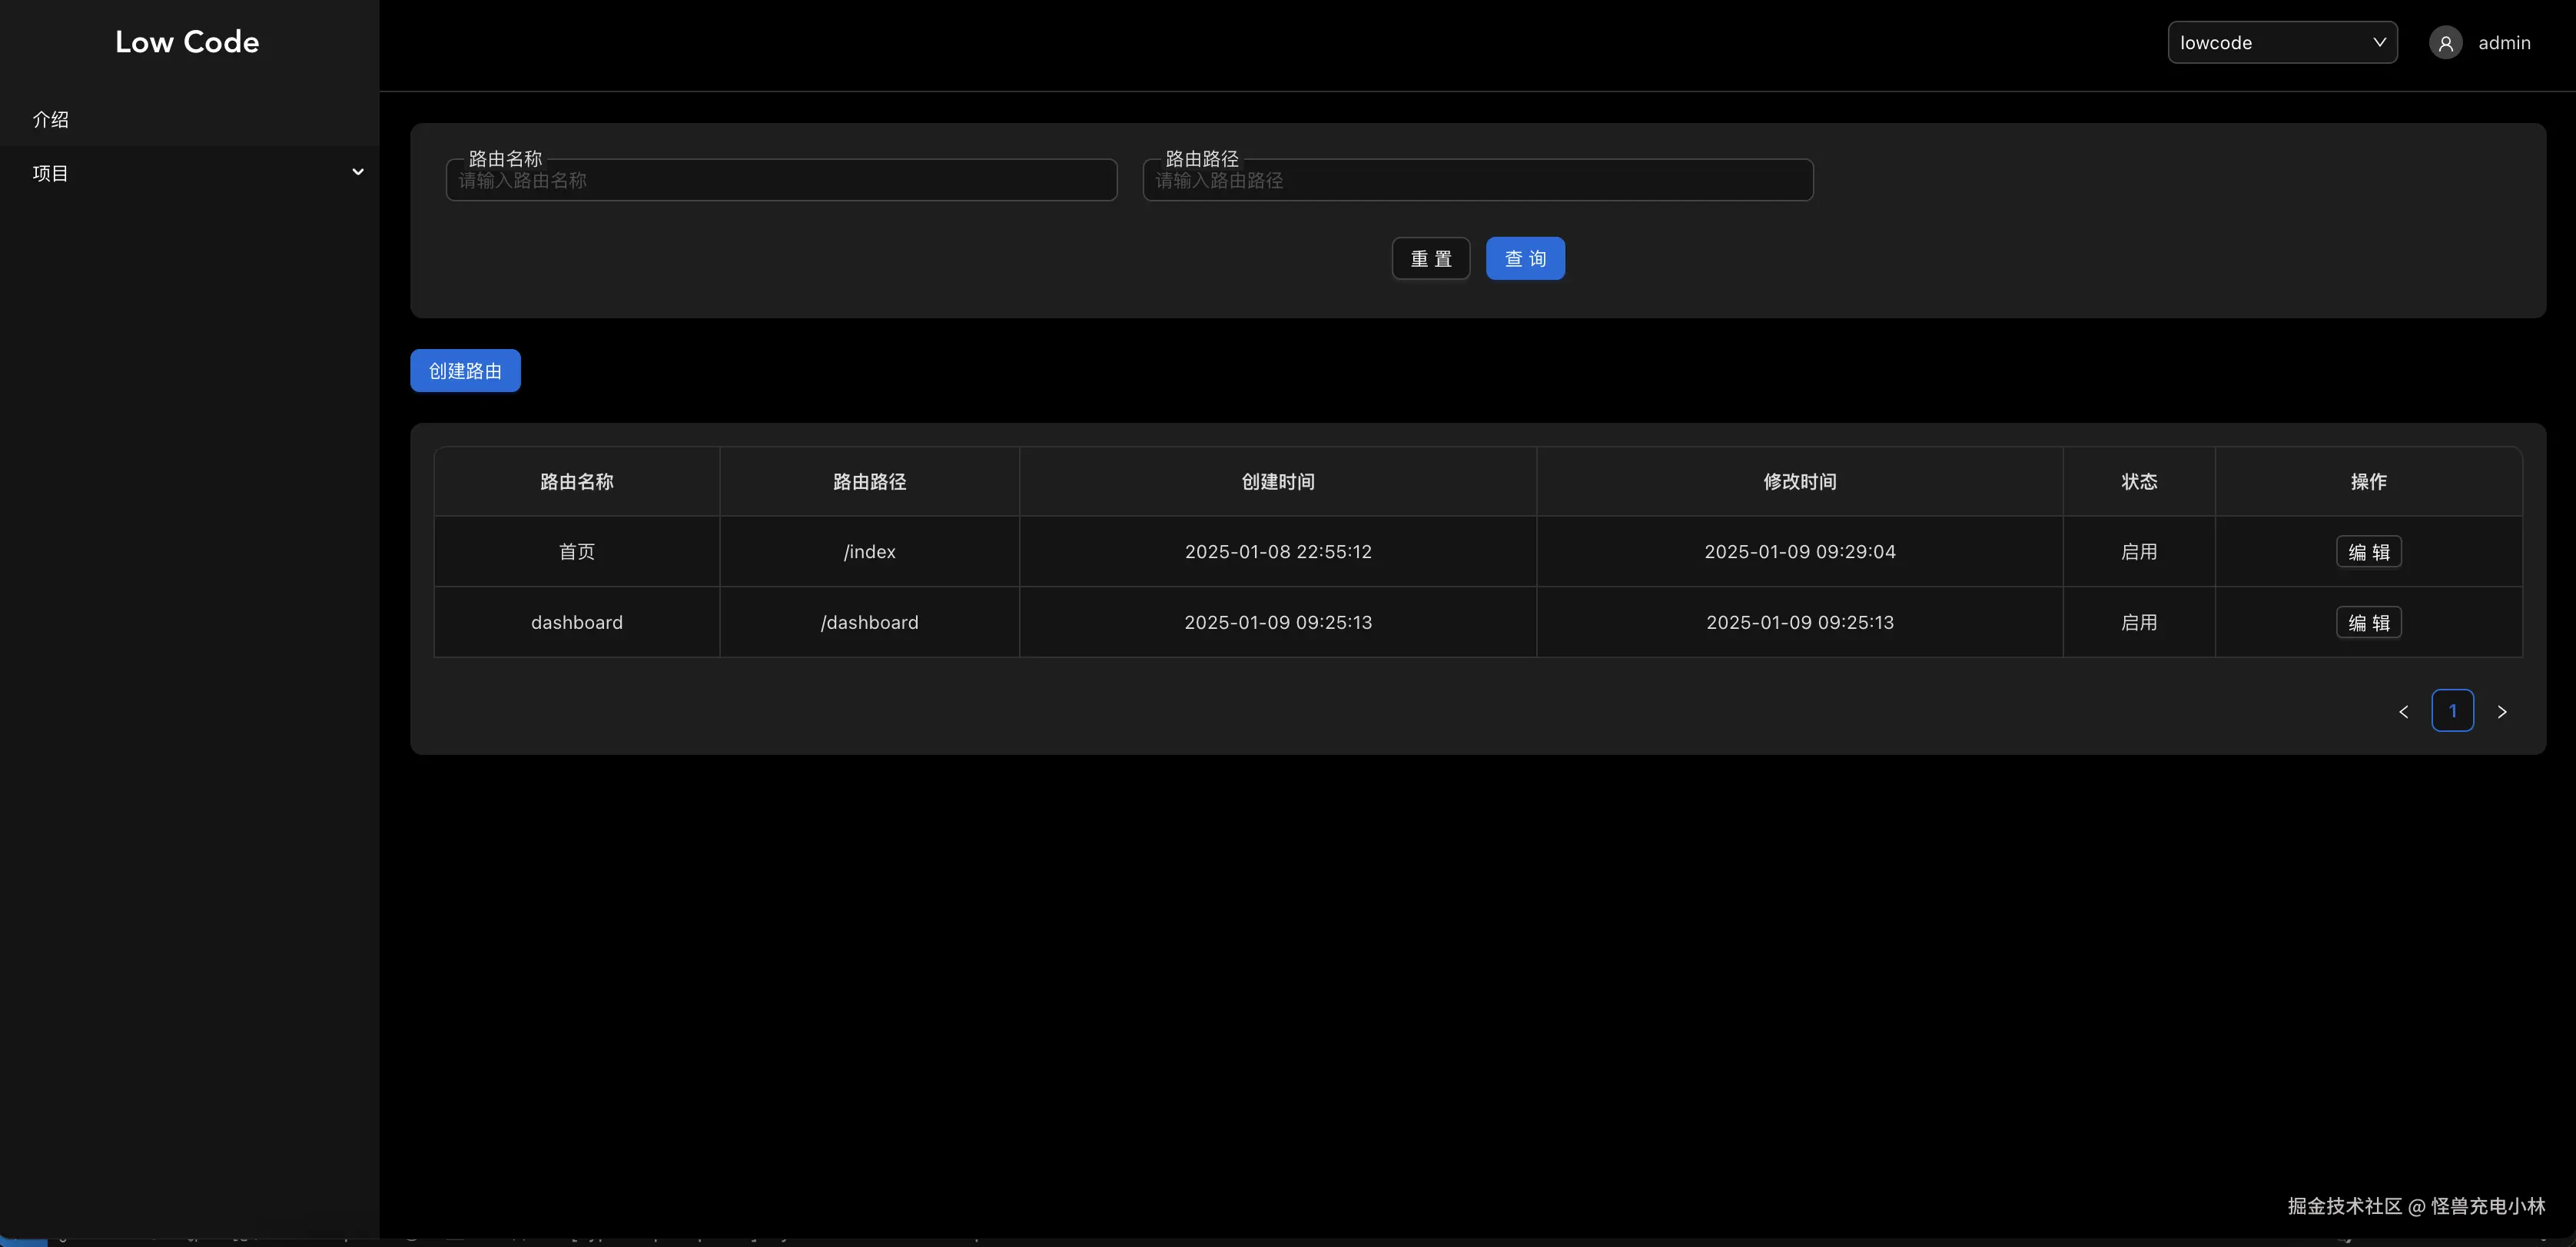
Task: Click the admin username label
Action: tap(2503, 43)
